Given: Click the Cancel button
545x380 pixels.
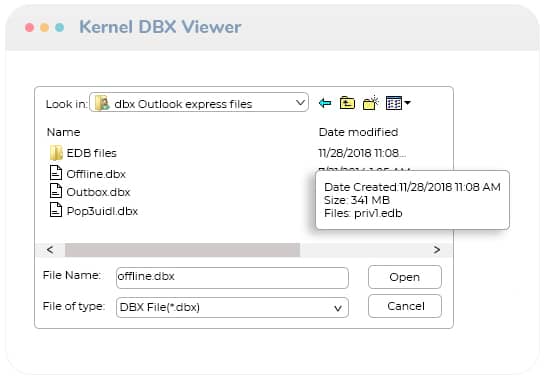Looking at the screenshot, I should pos(405,306).
